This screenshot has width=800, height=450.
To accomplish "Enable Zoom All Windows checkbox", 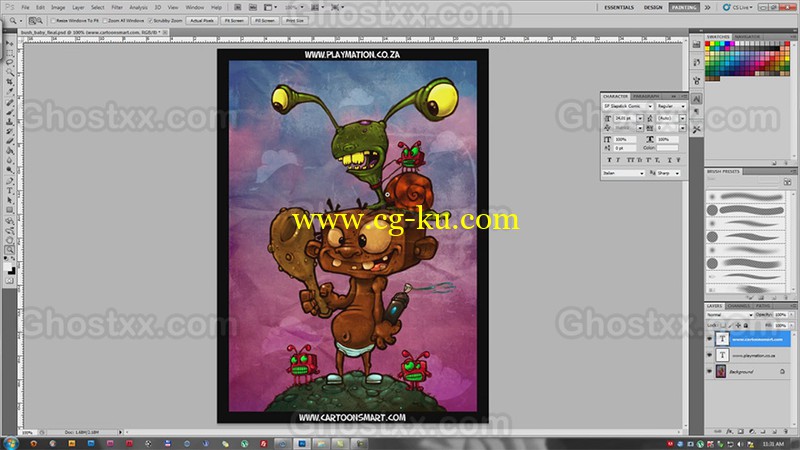I will pyautogui.click(x=105, y=20).
